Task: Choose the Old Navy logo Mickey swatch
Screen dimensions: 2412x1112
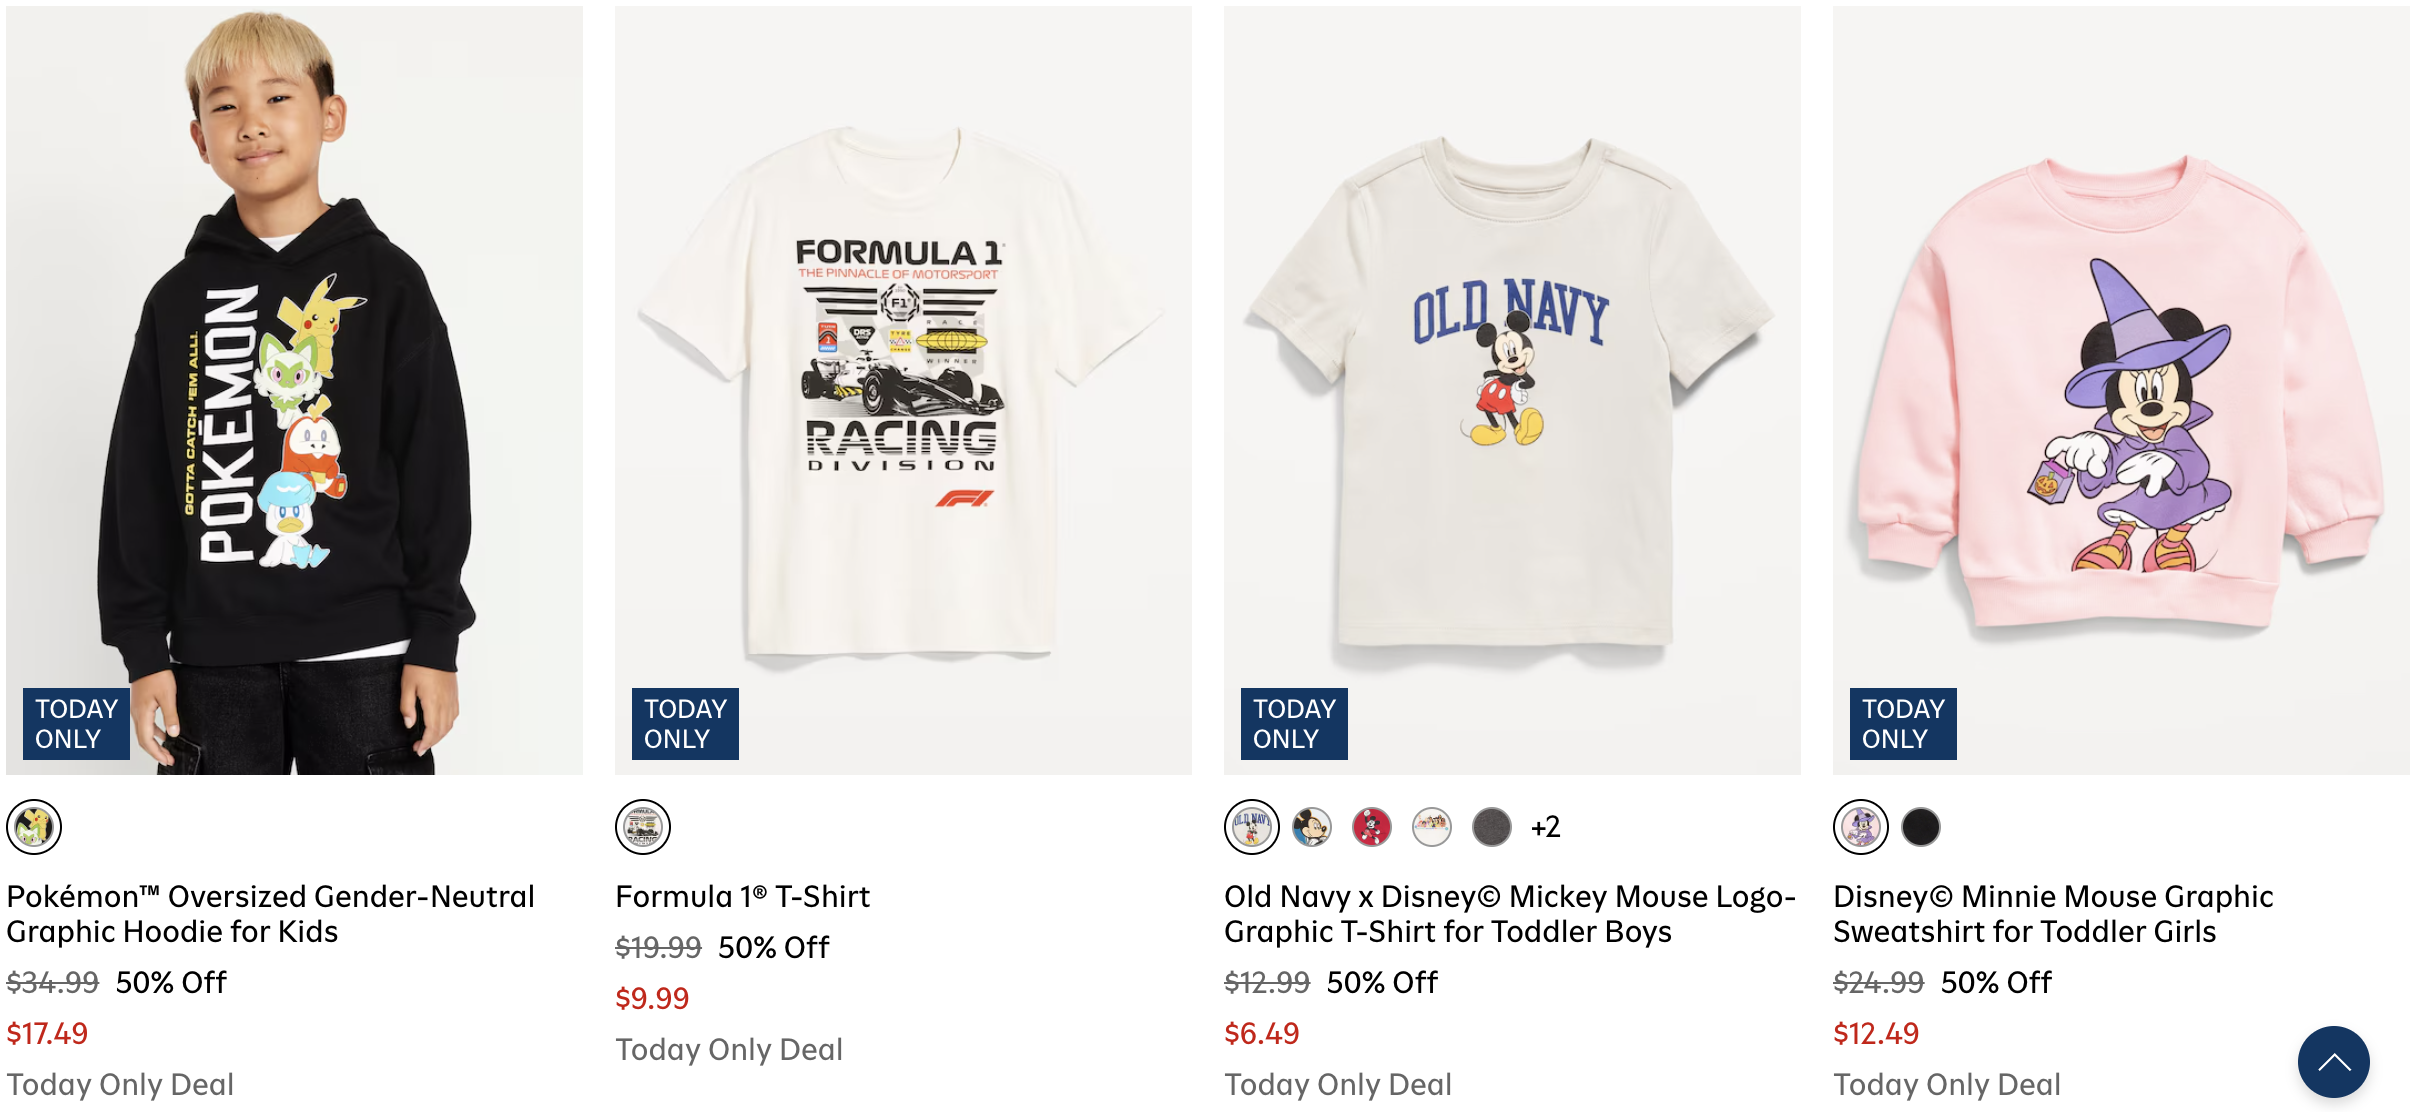Action: [x=1252, y=827]
